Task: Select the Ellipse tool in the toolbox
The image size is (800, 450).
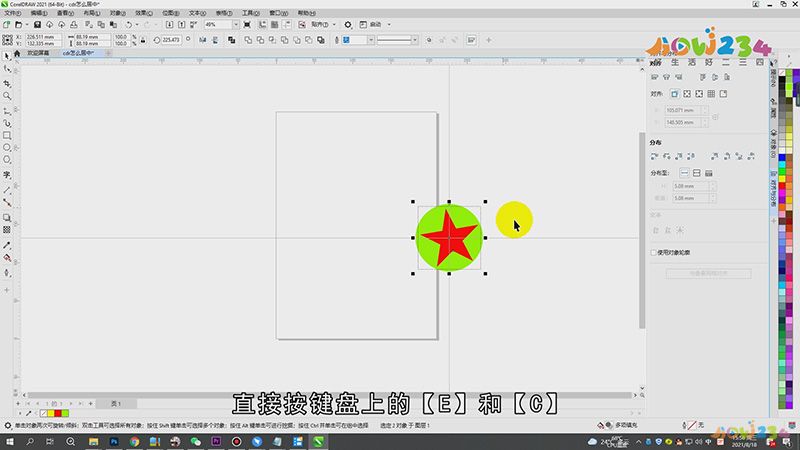Action: (x=7, y=147)
